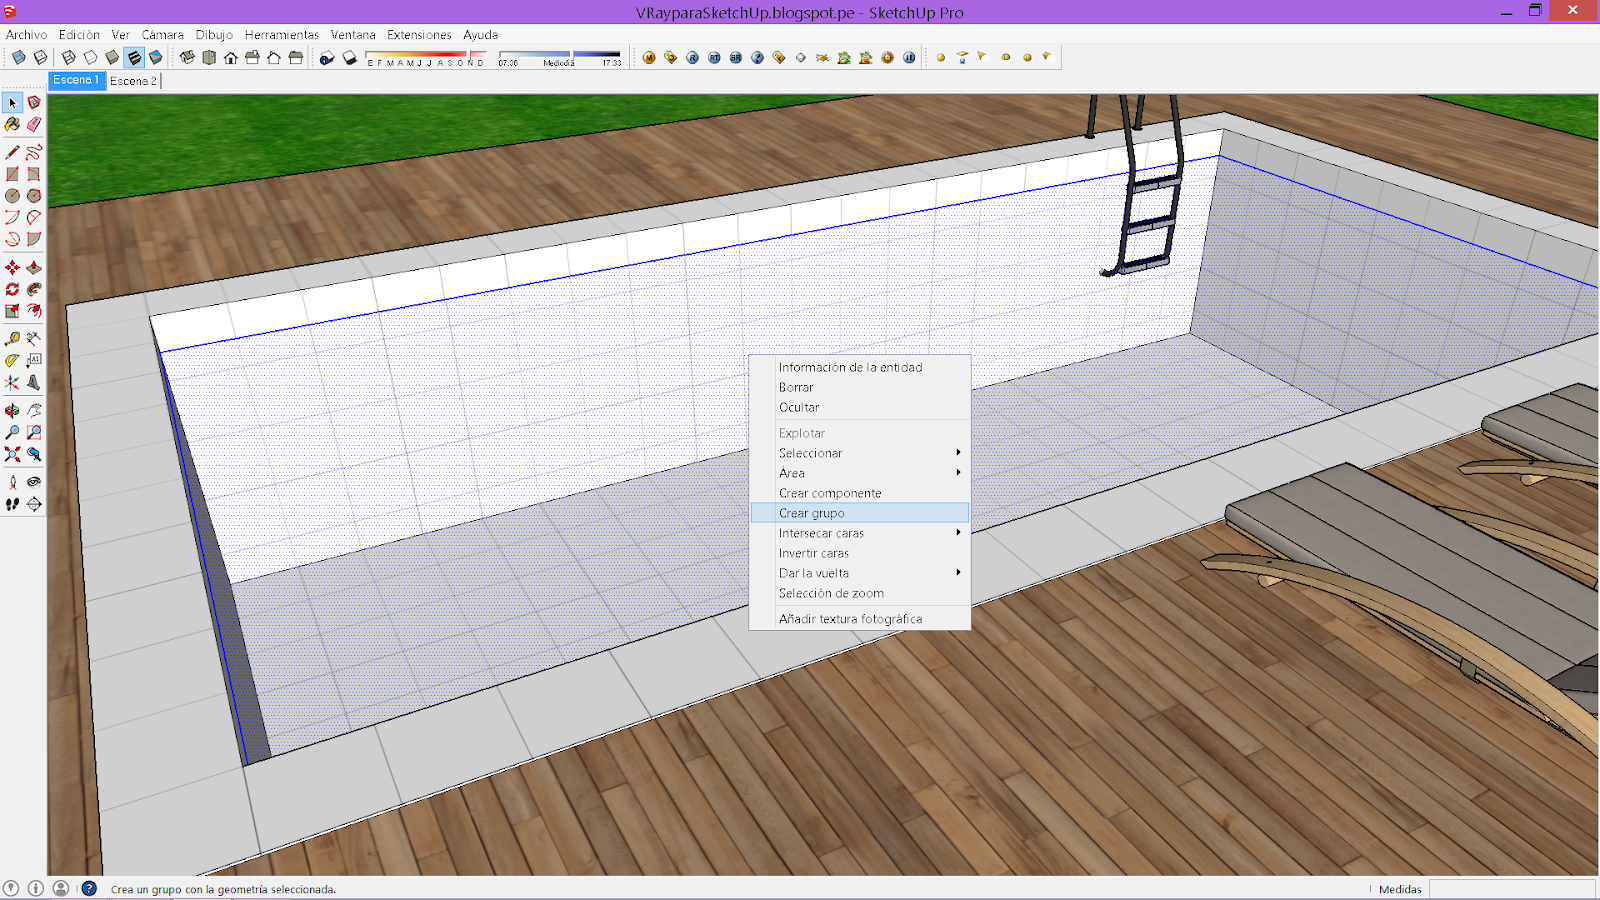Viewport: 1600px width, 900px height.
Task: Switch to the Monochrome face style
Action: (155, 57)
